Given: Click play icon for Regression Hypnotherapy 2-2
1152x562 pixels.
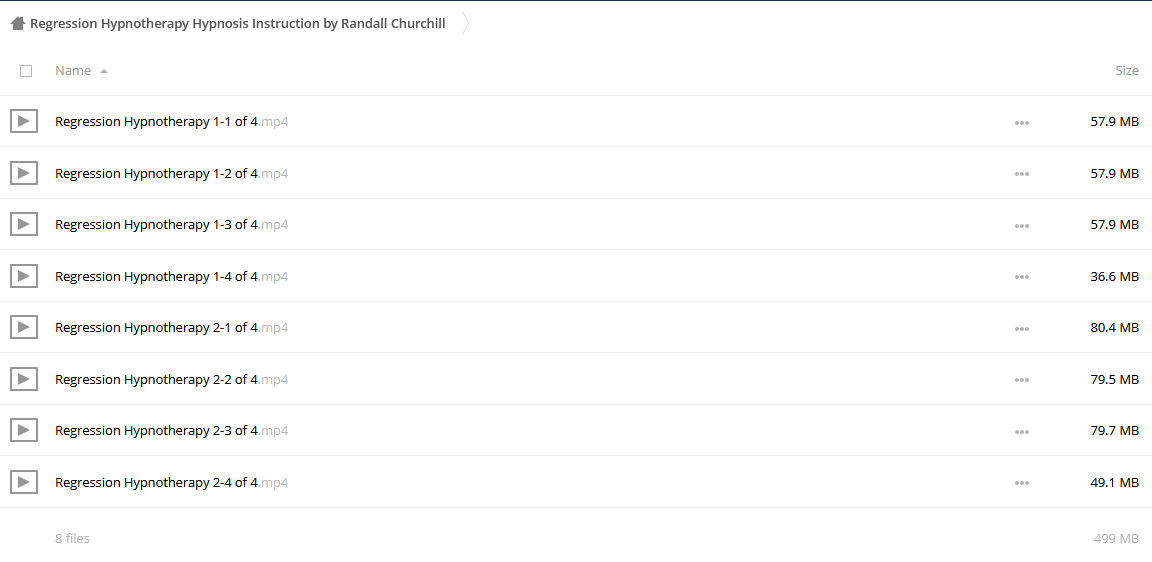Looking at the screenshot, I should pos(24,379).
